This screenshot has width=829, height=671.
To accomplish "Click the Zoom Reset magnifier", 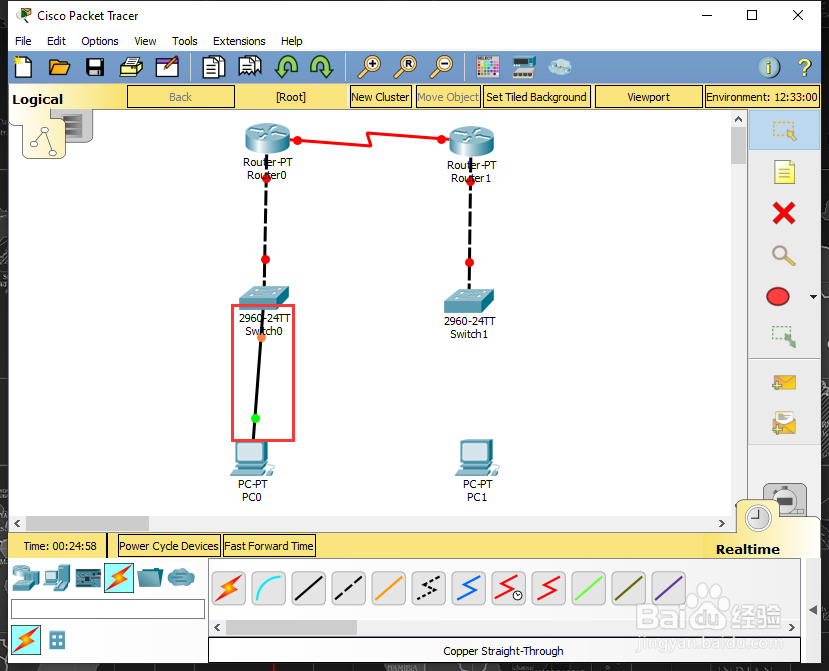I will click(x=405, y=67).
